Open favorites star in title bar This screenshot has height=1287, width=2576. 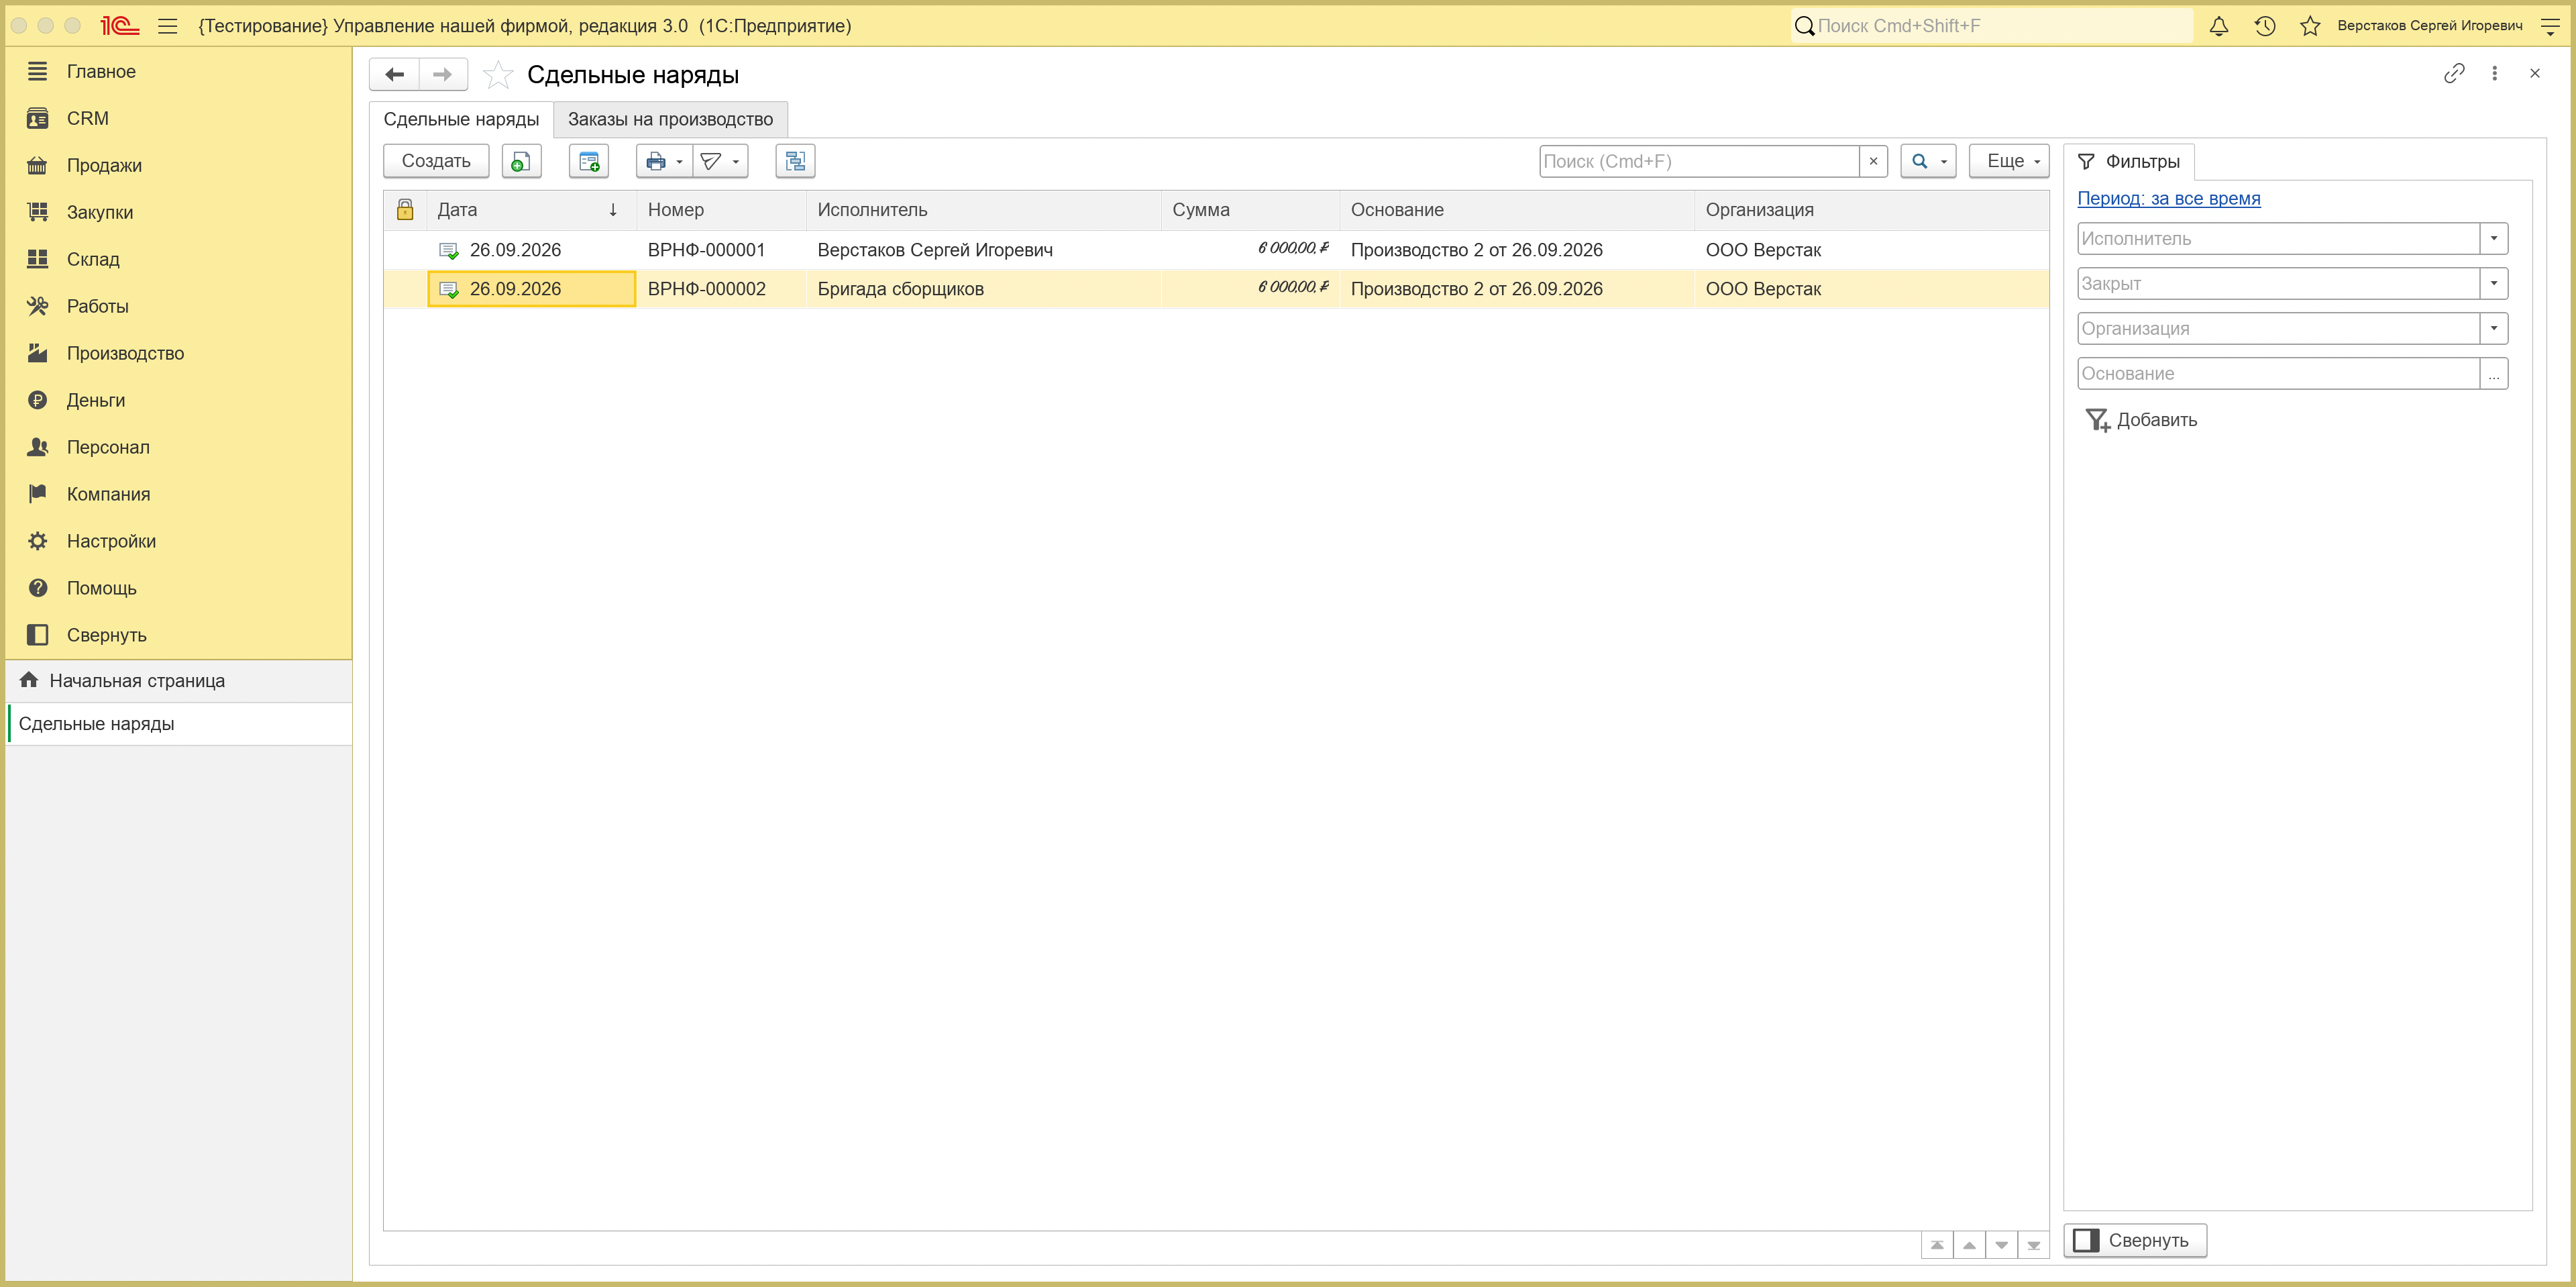(x=2310, y=26)
